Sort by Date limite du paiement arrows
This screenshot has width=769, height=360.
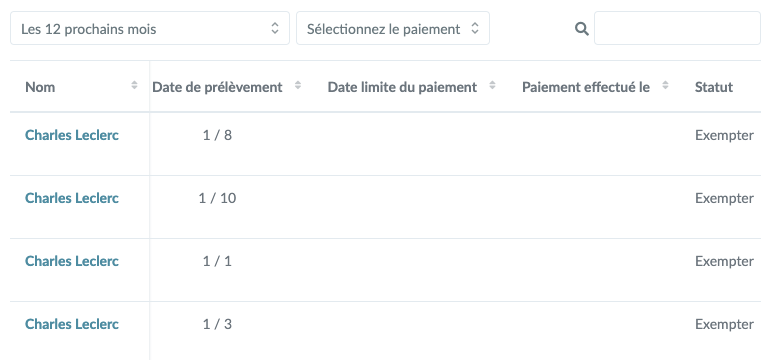tap(492, 85)
